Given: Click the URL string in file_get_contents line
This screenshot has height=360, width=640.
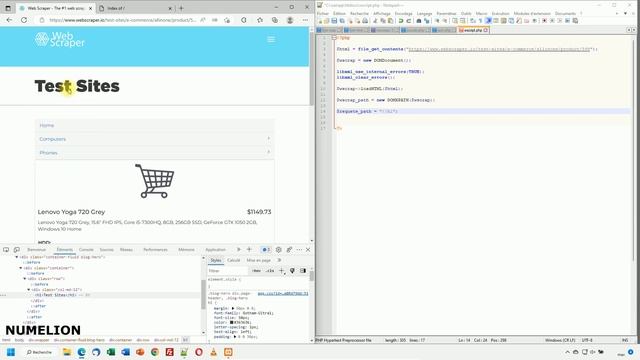Looking at the screenshot, I should 499,49.
